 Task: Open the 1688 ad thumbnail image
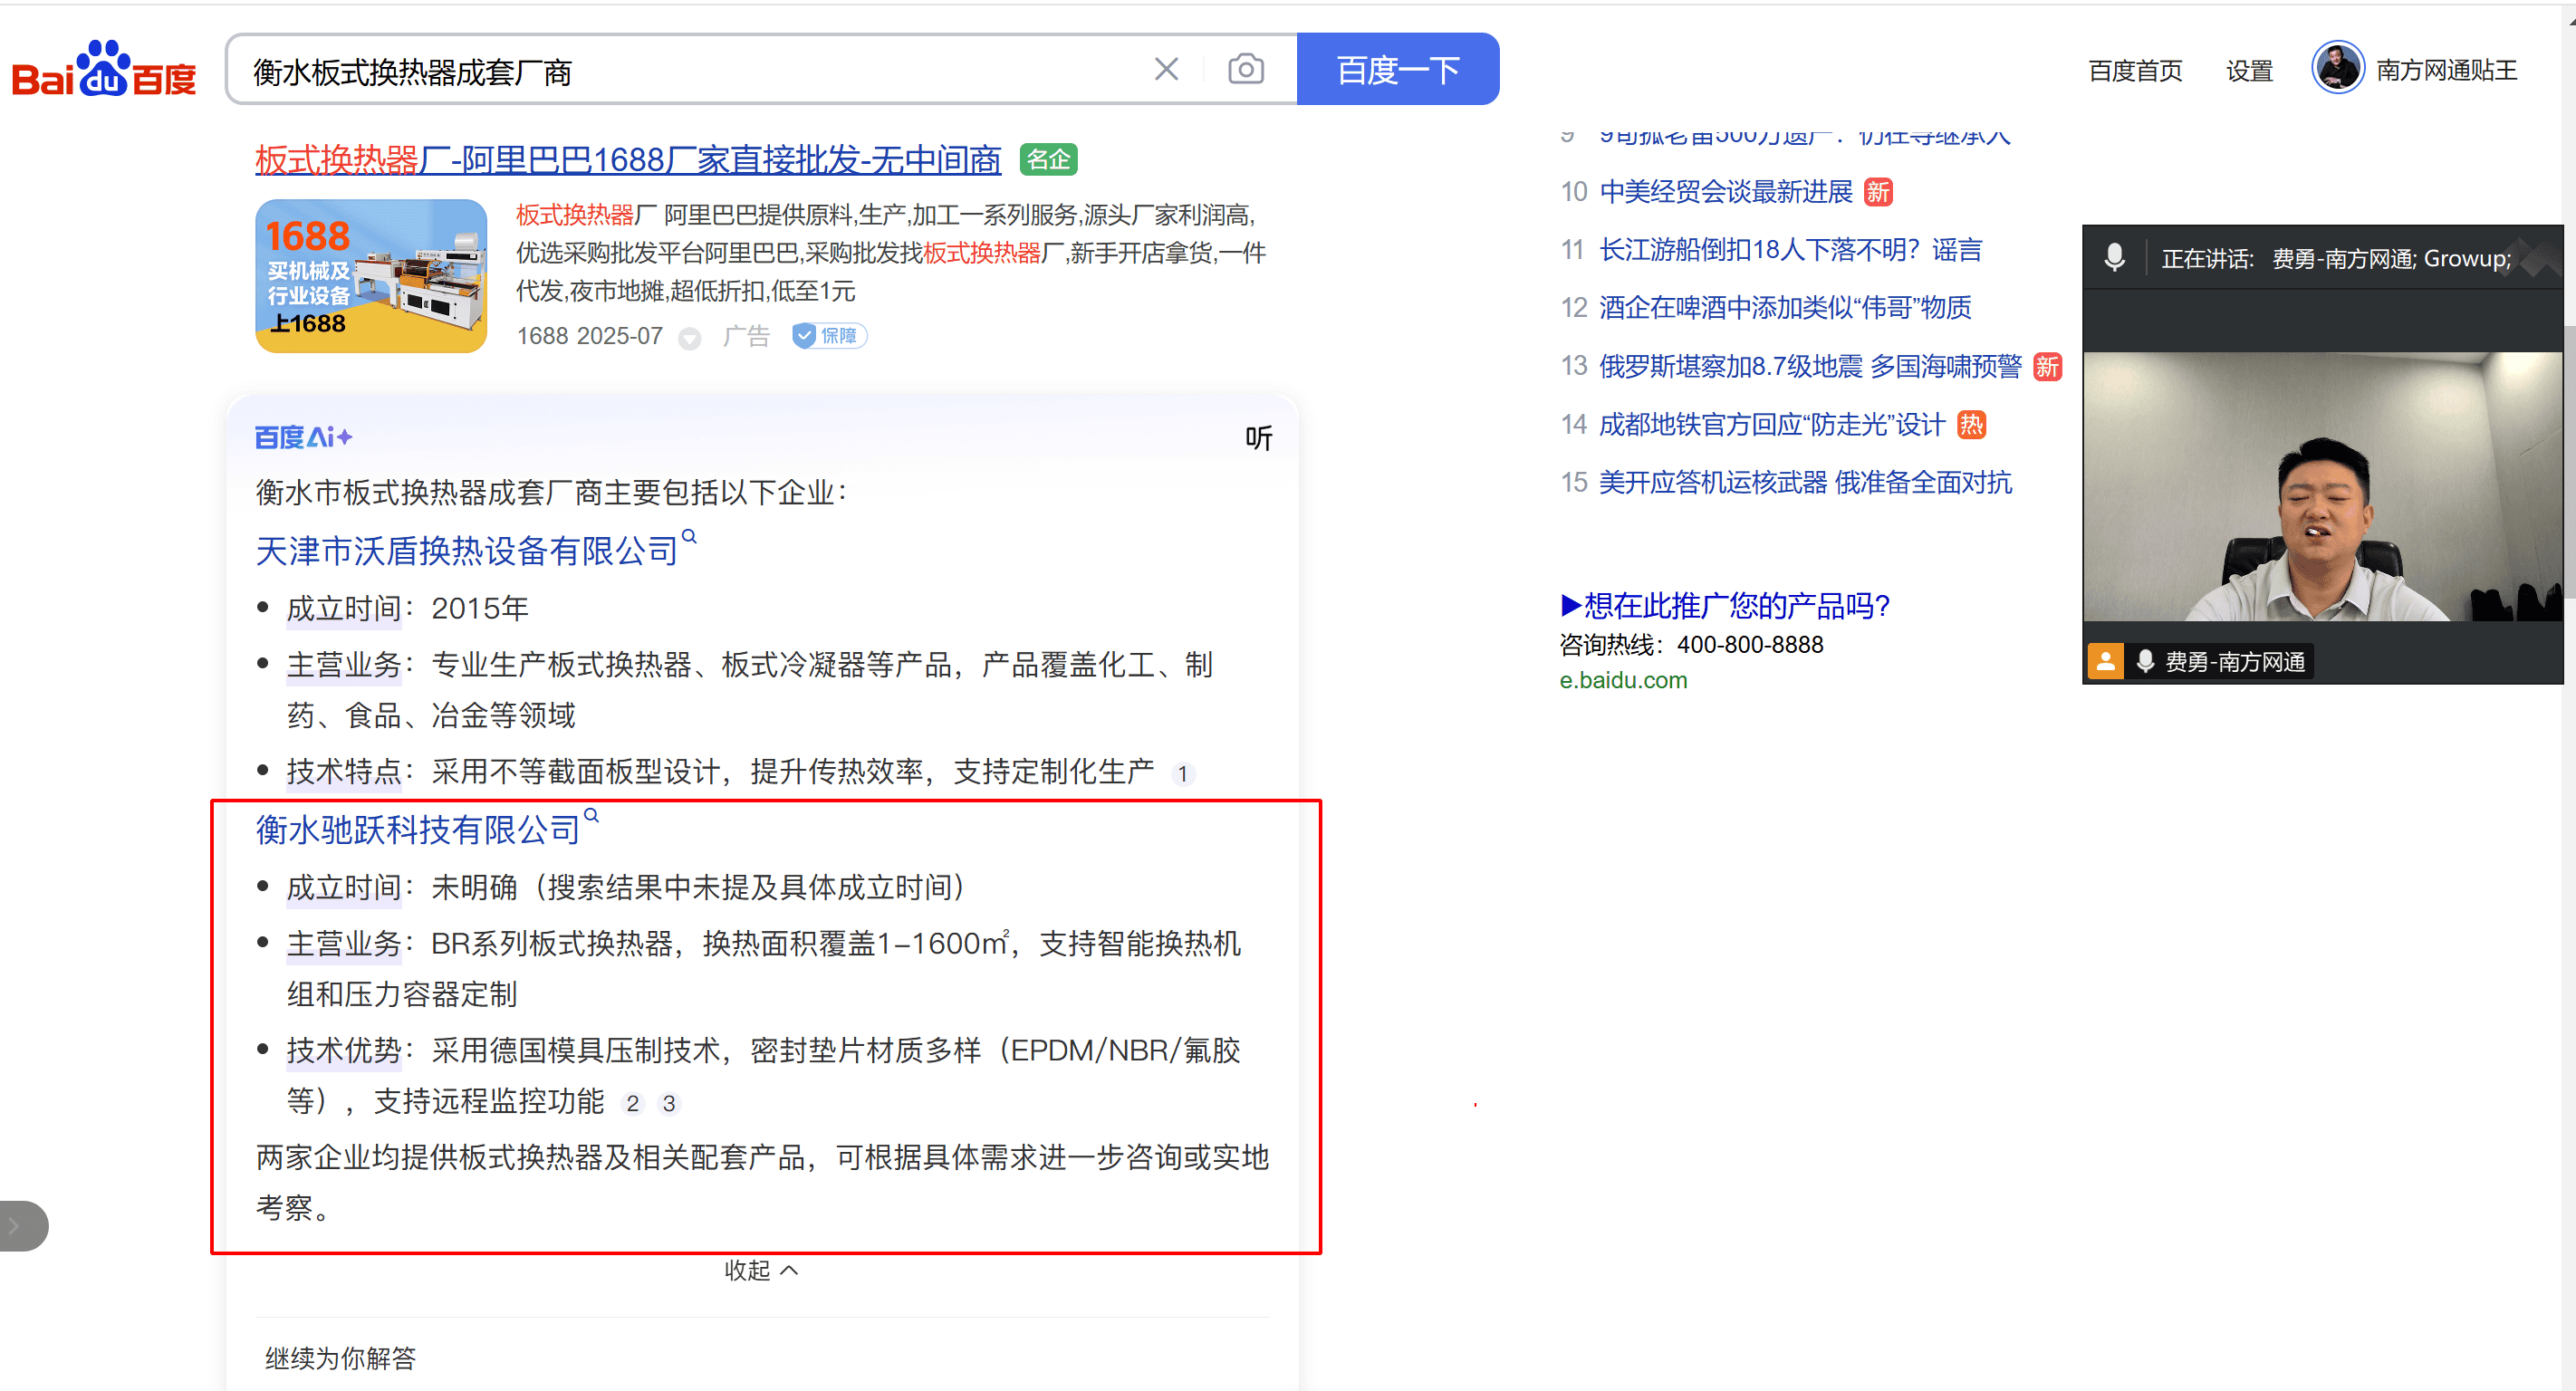tap(371, 276)
